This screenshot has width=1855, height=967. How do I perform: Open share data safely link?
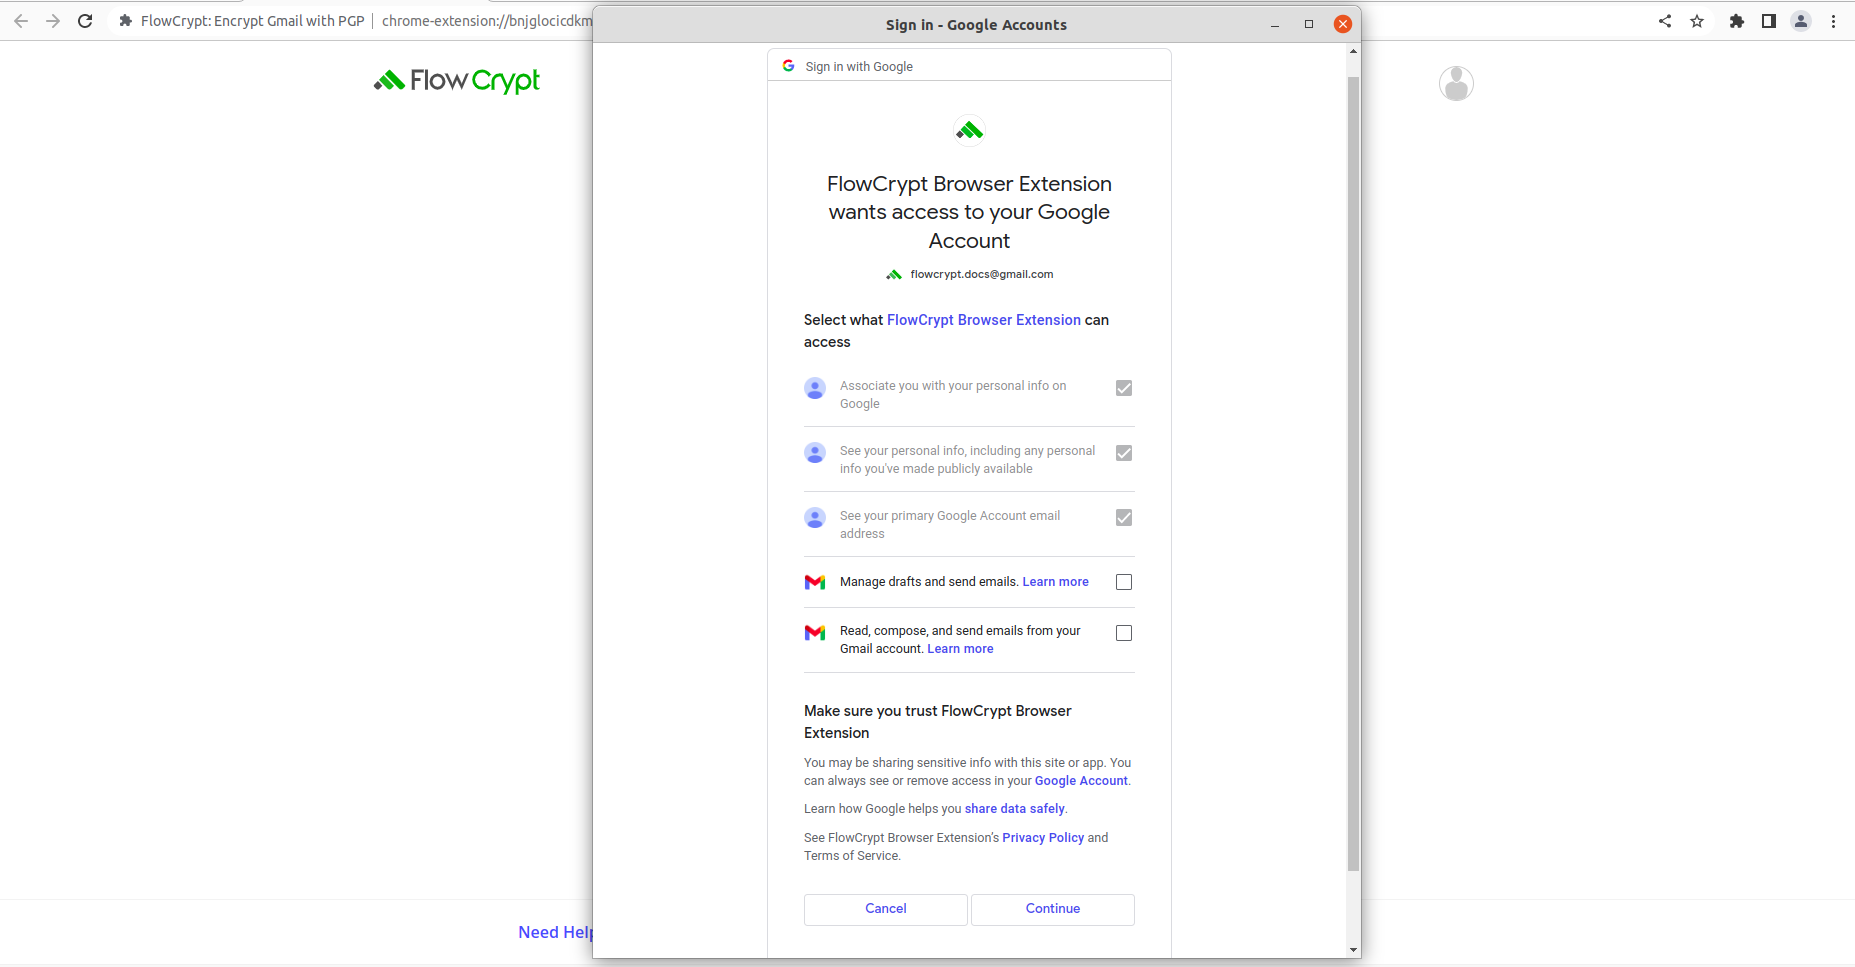coord(1015,809)
